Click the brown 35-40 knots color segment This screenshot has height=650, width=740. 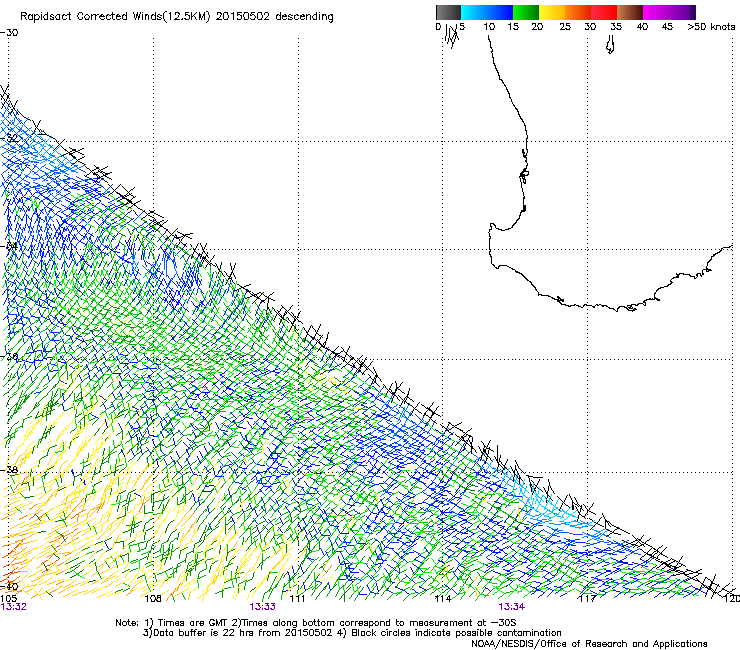pyautogui.click(x=630, y=12)
